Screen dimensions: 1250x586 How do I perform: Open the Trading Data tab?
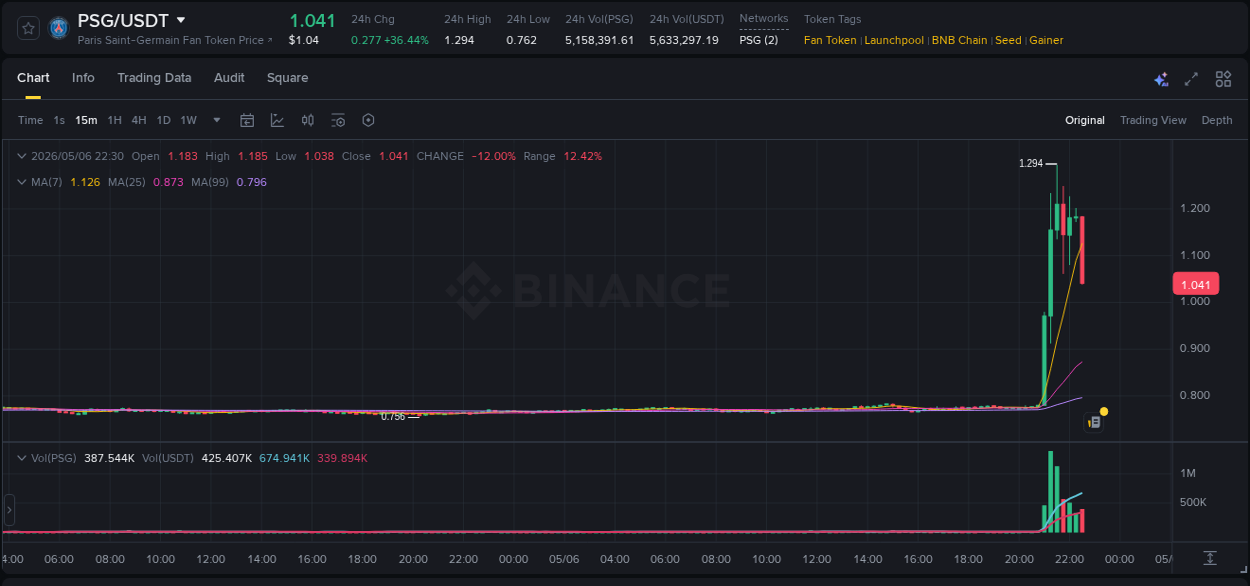[154, 78]
